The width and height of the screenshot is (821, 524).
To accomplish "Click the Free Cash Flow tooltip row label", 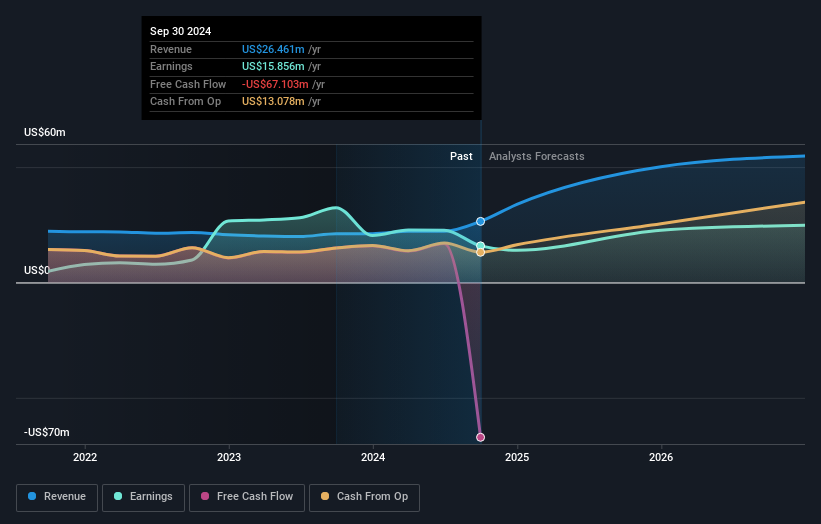I will coord(188,84).
